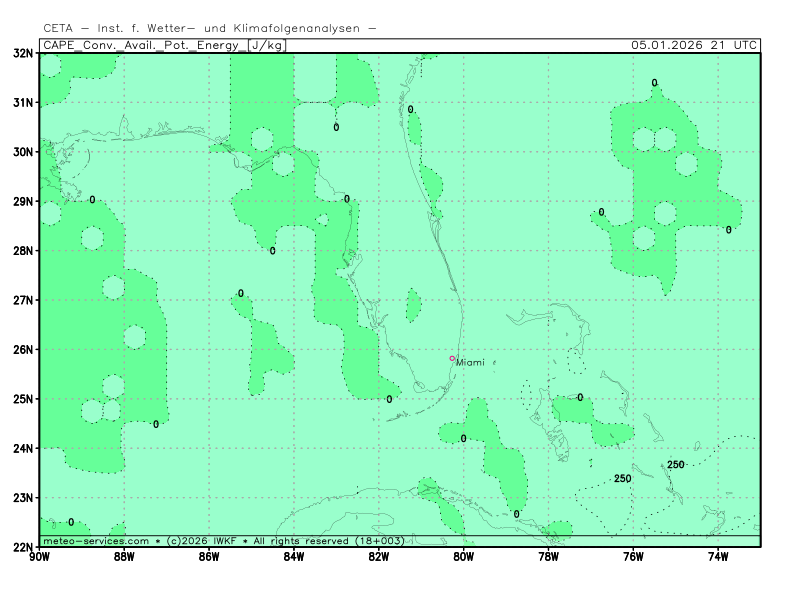
Task: Click the right 250 contour label
Action: click(676, 465)
